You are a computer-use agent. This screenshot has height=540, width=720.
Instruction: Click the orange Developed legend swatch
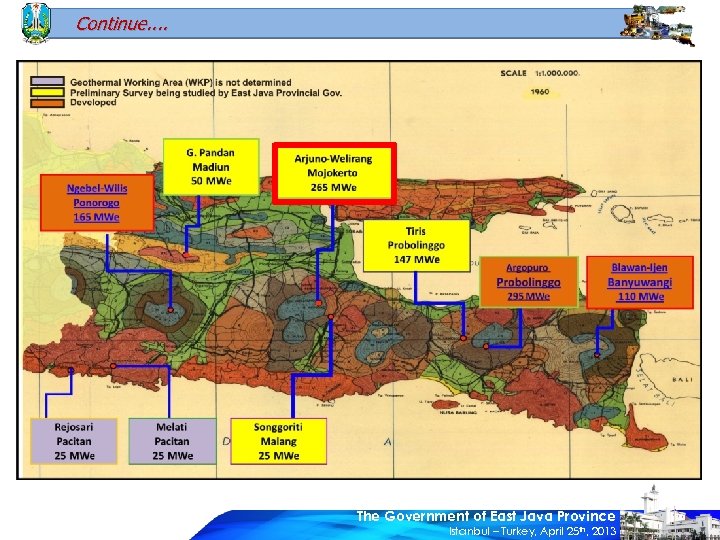[x=47, y=103]
